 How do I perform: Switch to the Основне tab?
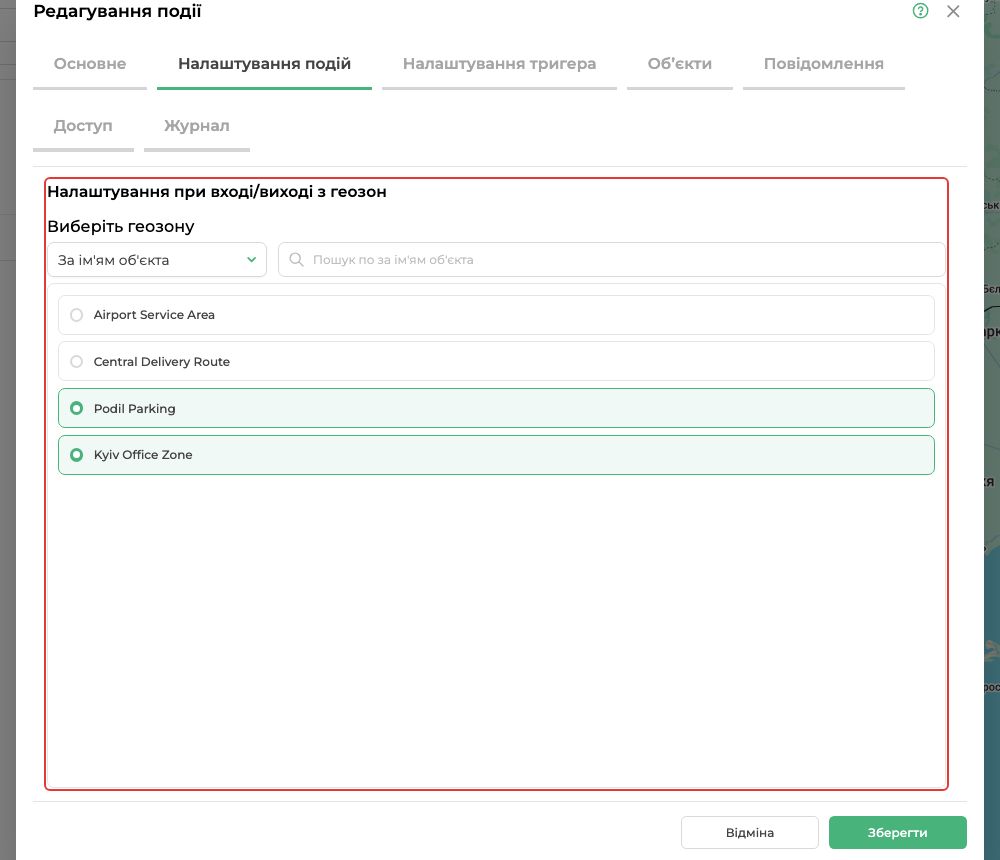90,64
